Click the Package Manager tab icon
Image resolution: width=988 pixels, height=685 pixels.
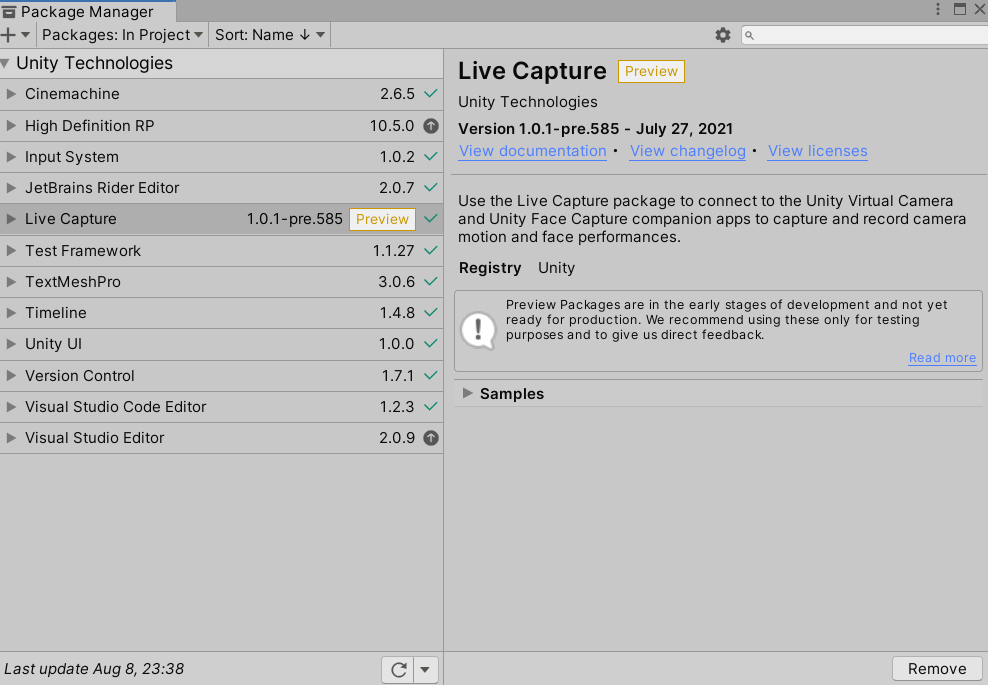pyautogui.click(x=9, y=12)
